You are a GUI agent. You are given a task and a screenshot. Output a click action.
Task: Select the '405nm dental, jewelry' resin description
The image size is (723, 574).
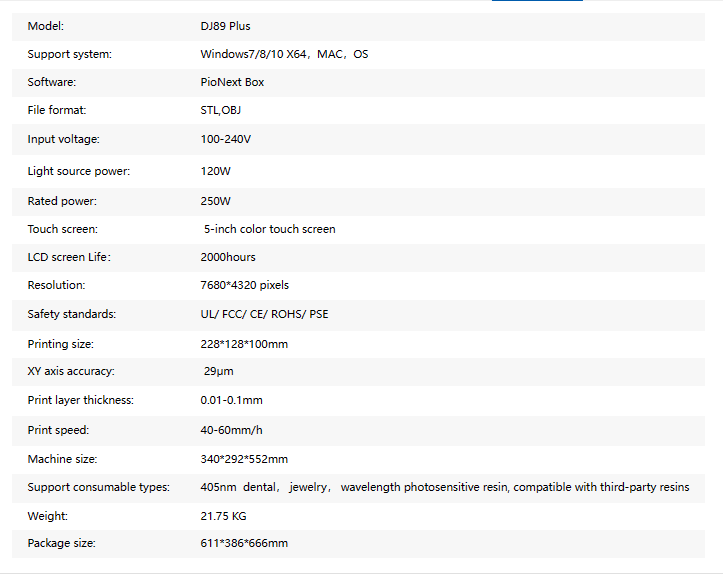(x=445, y=487)
